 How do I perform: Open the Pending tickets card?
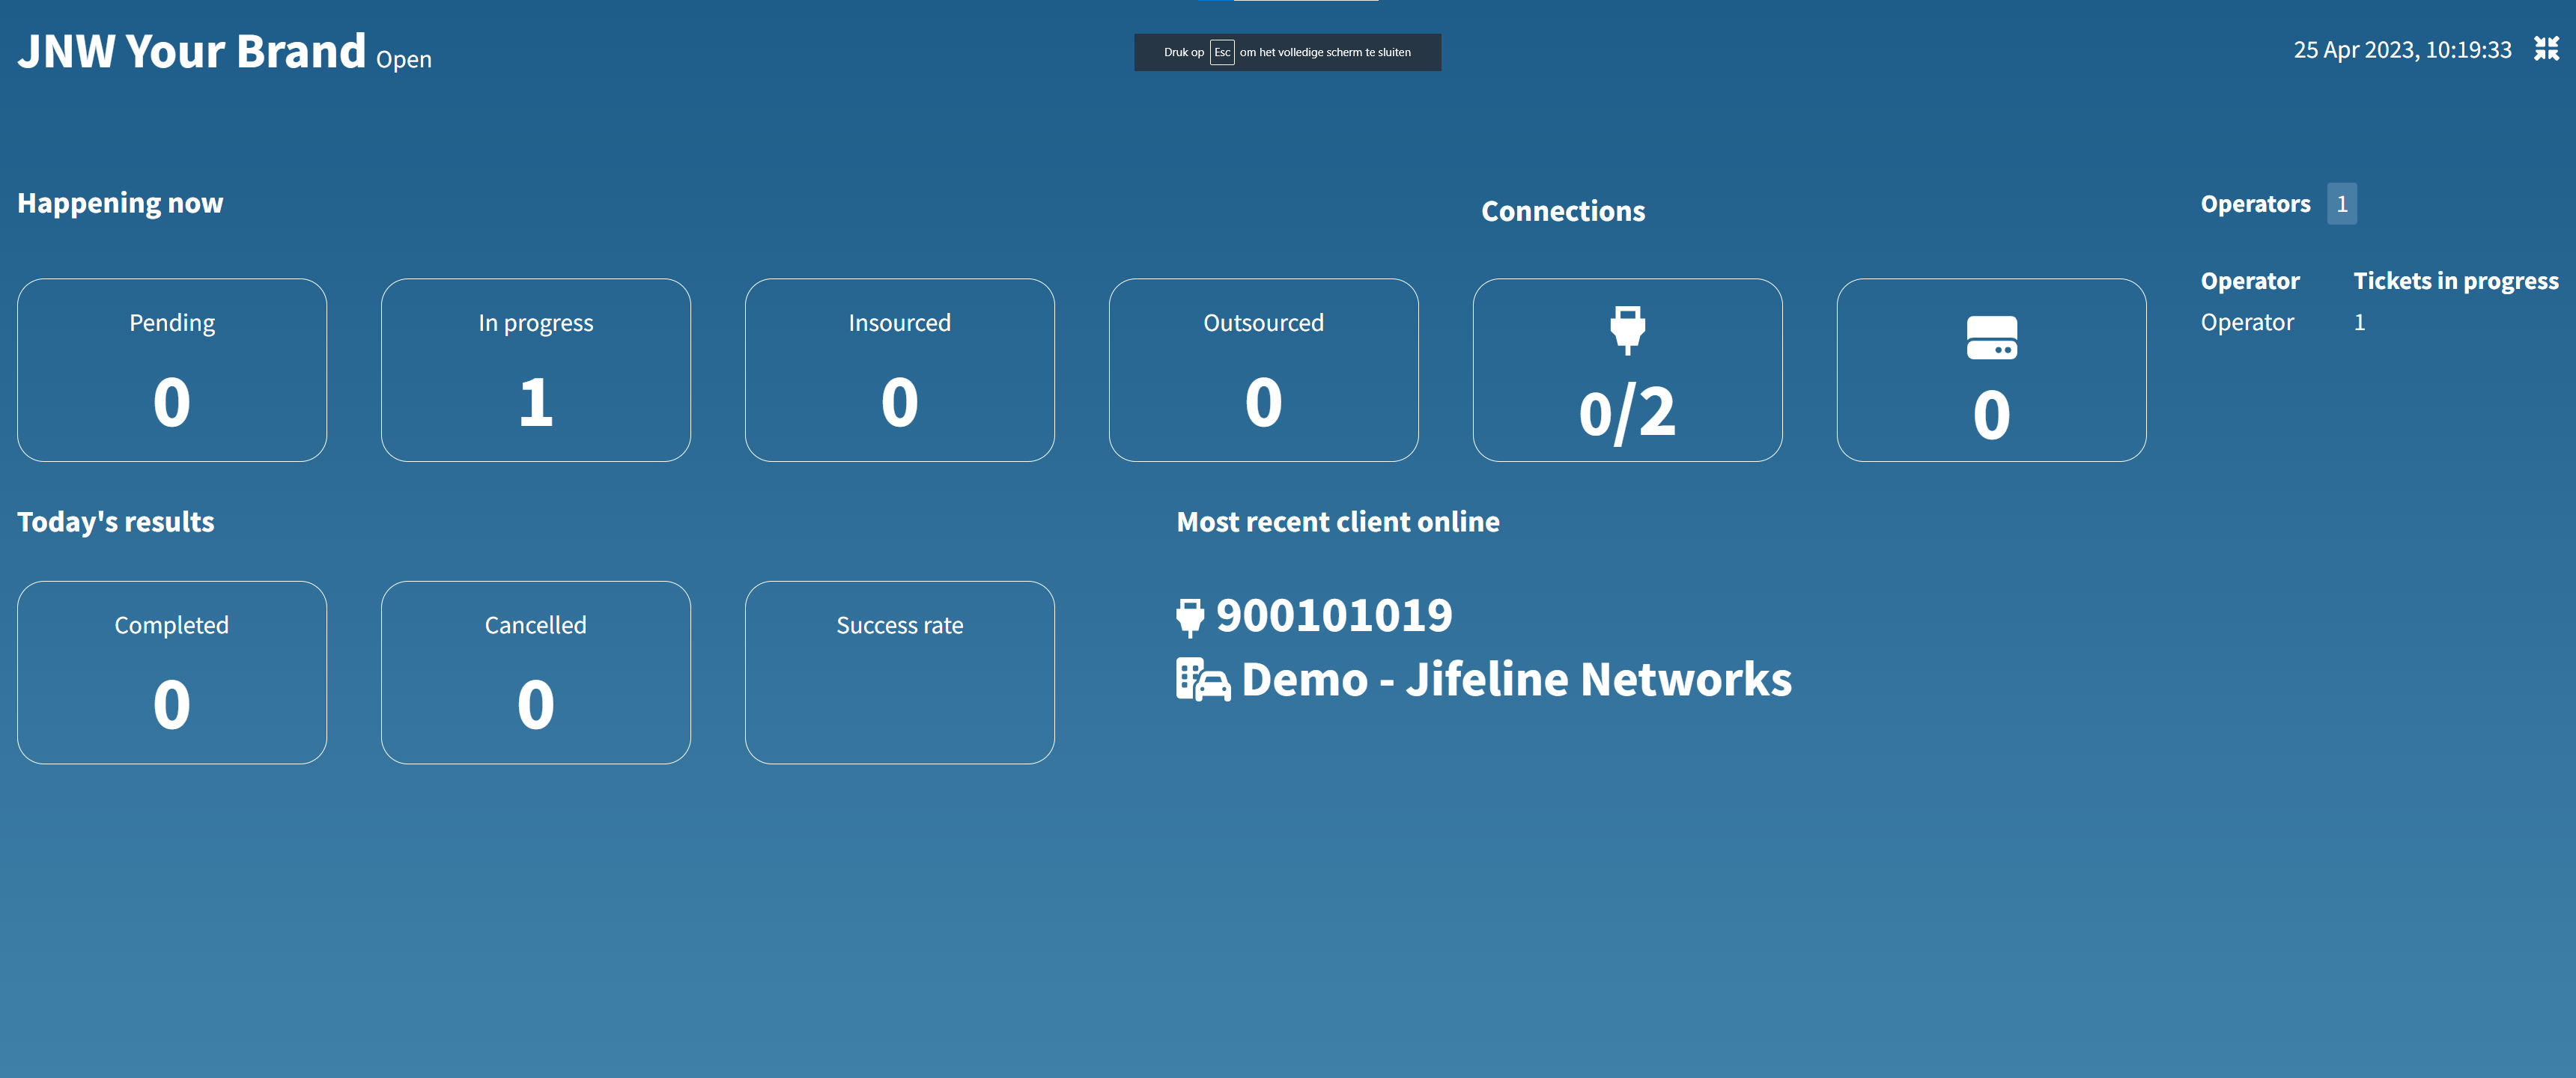(172, 370)
